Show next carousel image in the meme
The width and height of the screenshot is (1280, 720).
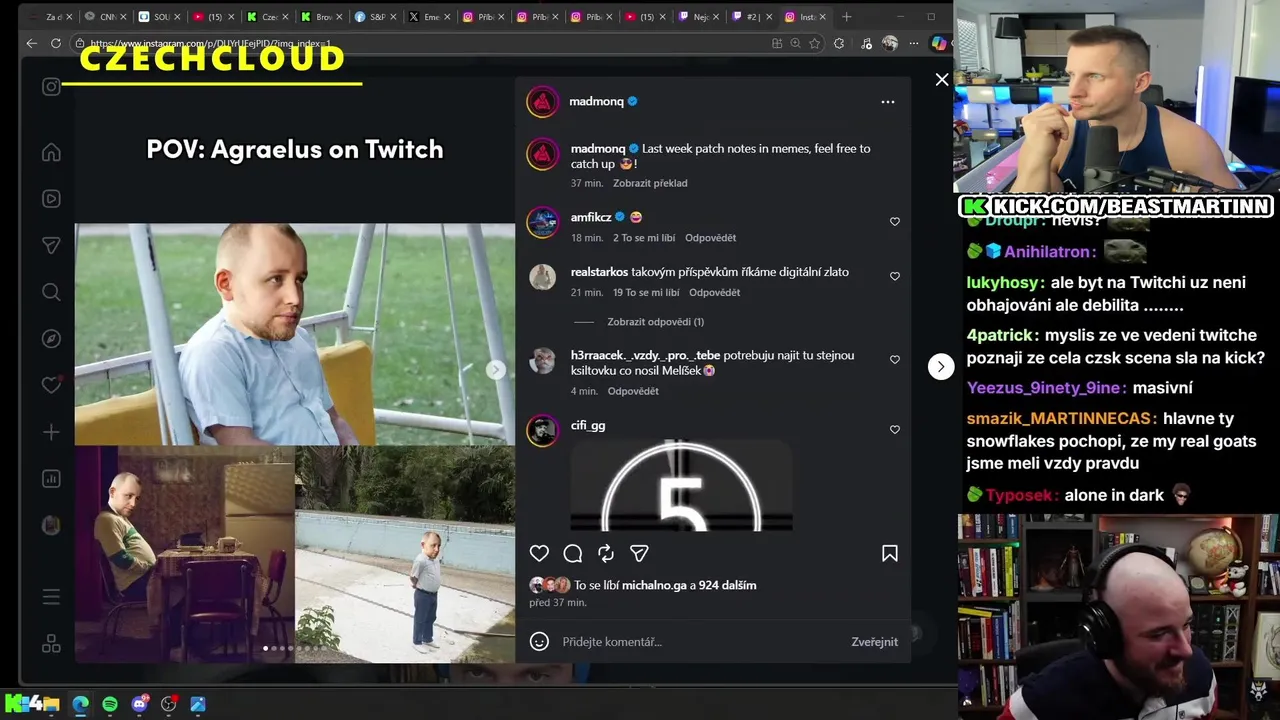click(x=495, y=370)
